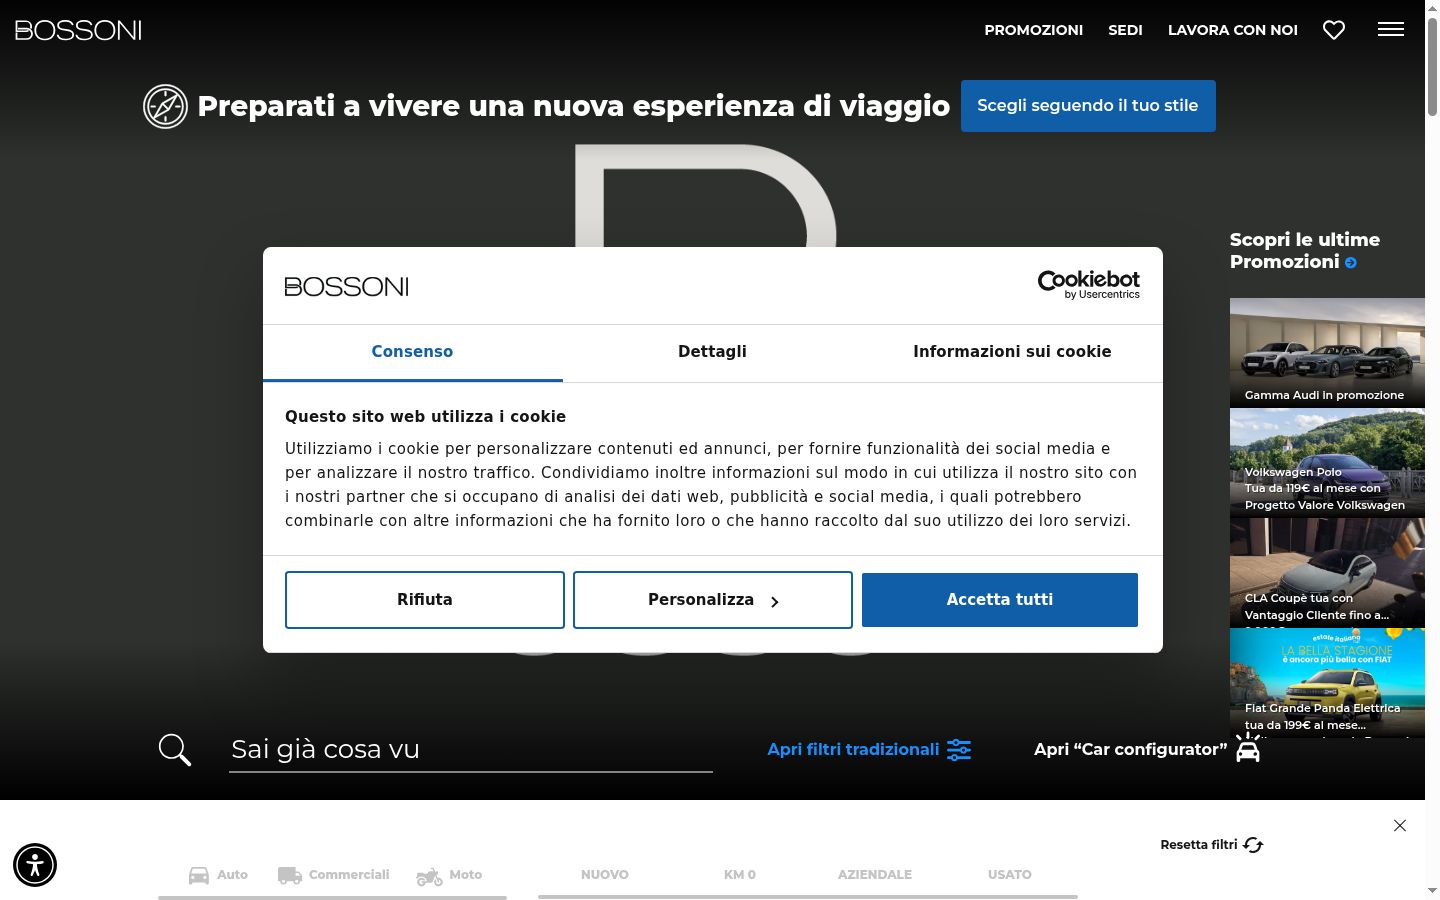Click the Scopri le ultime Promozioni heading
This screenshot has height=900, width=1440.
click(x=1305, y=251)
